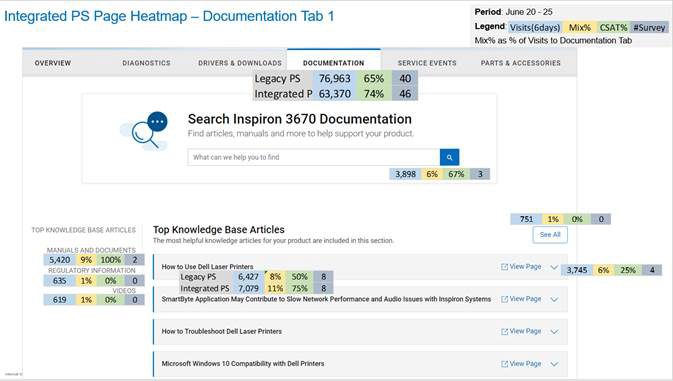Select Videos in the sidebar
The image size is (673, 381).
click(124, 290)
